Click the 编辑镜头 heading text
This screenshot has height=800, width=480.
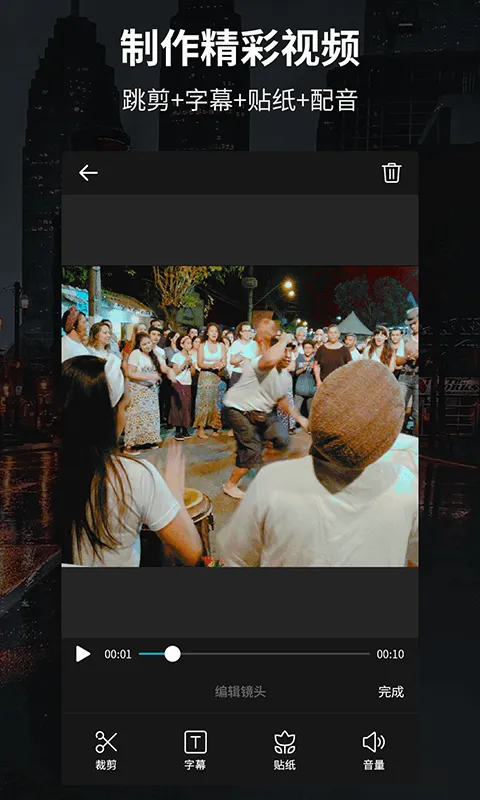point(240,692)
